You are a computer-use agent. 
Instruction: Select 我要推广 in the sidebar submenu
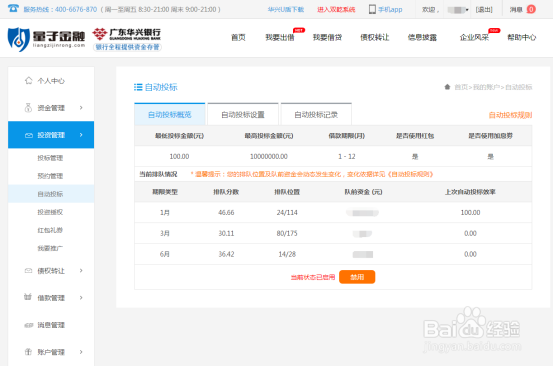pos(50,248)
